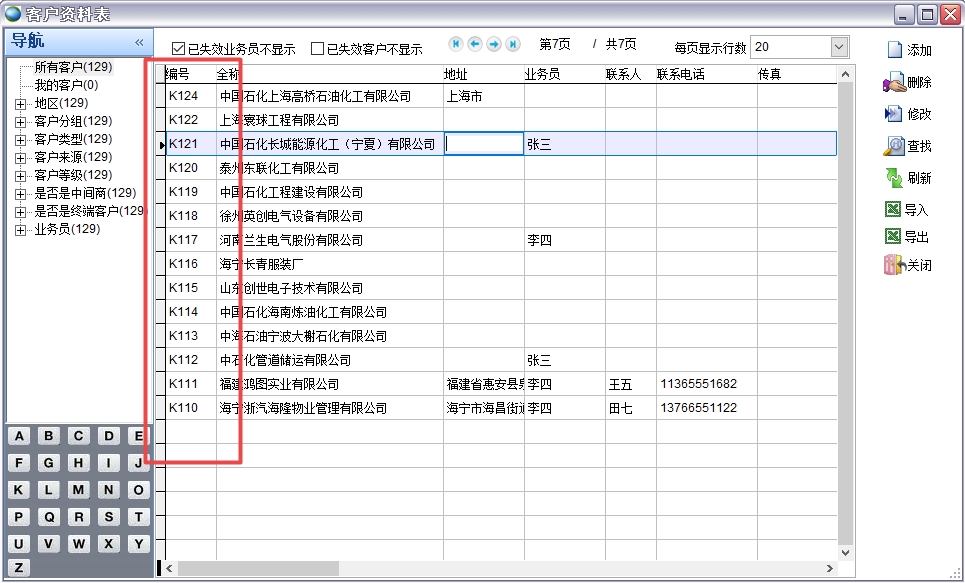Image resolution: width=965 pixels, height=583 pixels.
Task: Click the 添加 (Add) icon
Action: click(894, 50)
